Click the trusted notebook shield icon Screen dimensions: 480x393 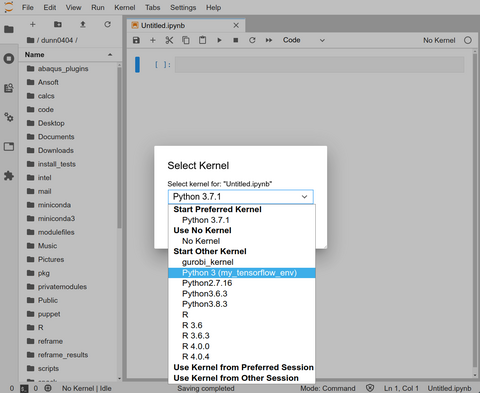point(370,388)
